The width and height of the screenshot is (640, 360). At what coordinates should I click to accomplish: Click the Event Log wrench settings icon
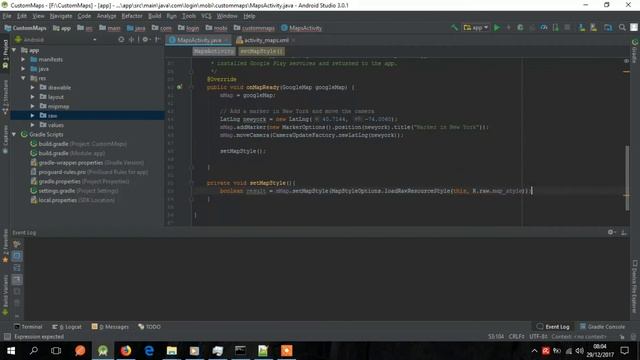point(17,244)
